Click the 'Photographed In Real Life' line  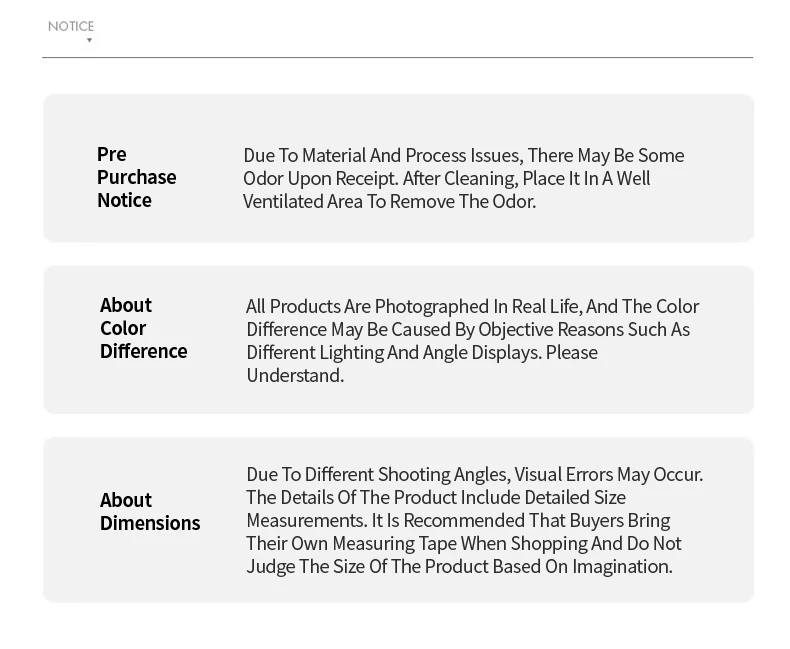point(472,306)
